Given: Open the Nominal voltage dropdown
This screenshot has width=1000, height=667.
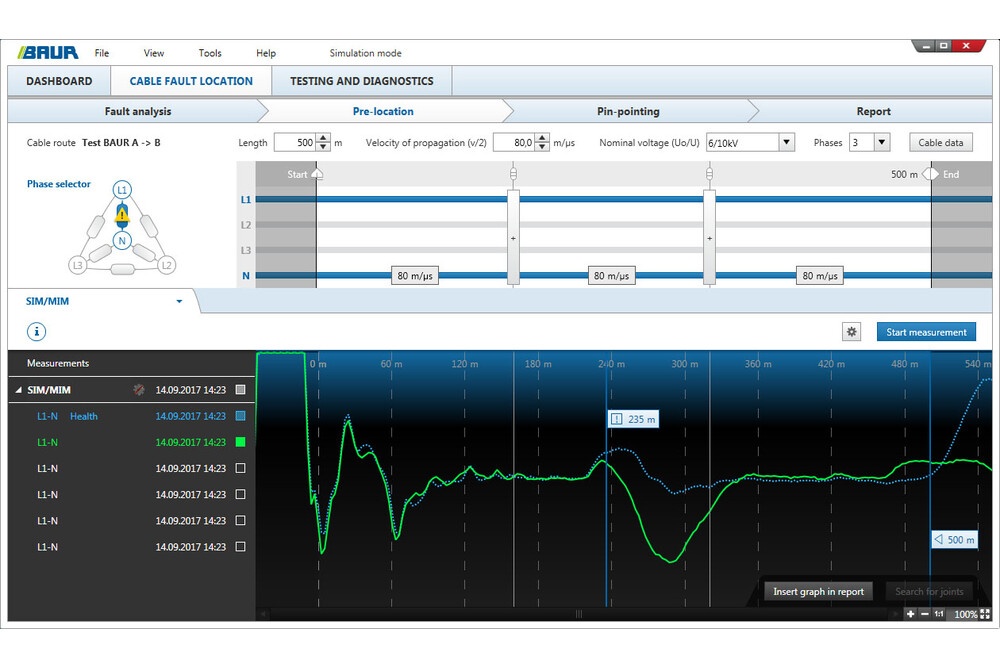Looking at the screenshot, I should (785, 142).
